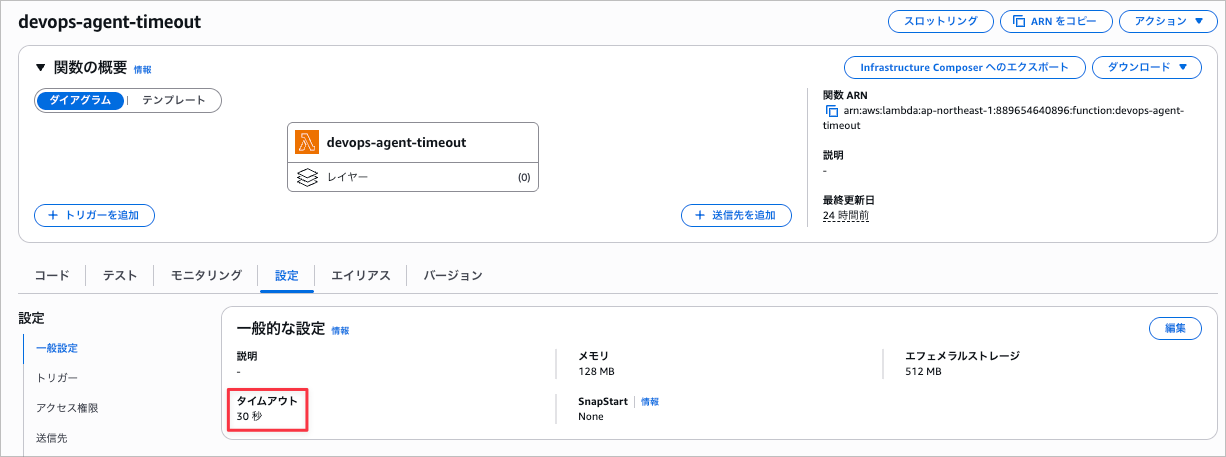Click the (0) layer count
This screenshot has height=457, width=1226.
click(523, 178)
